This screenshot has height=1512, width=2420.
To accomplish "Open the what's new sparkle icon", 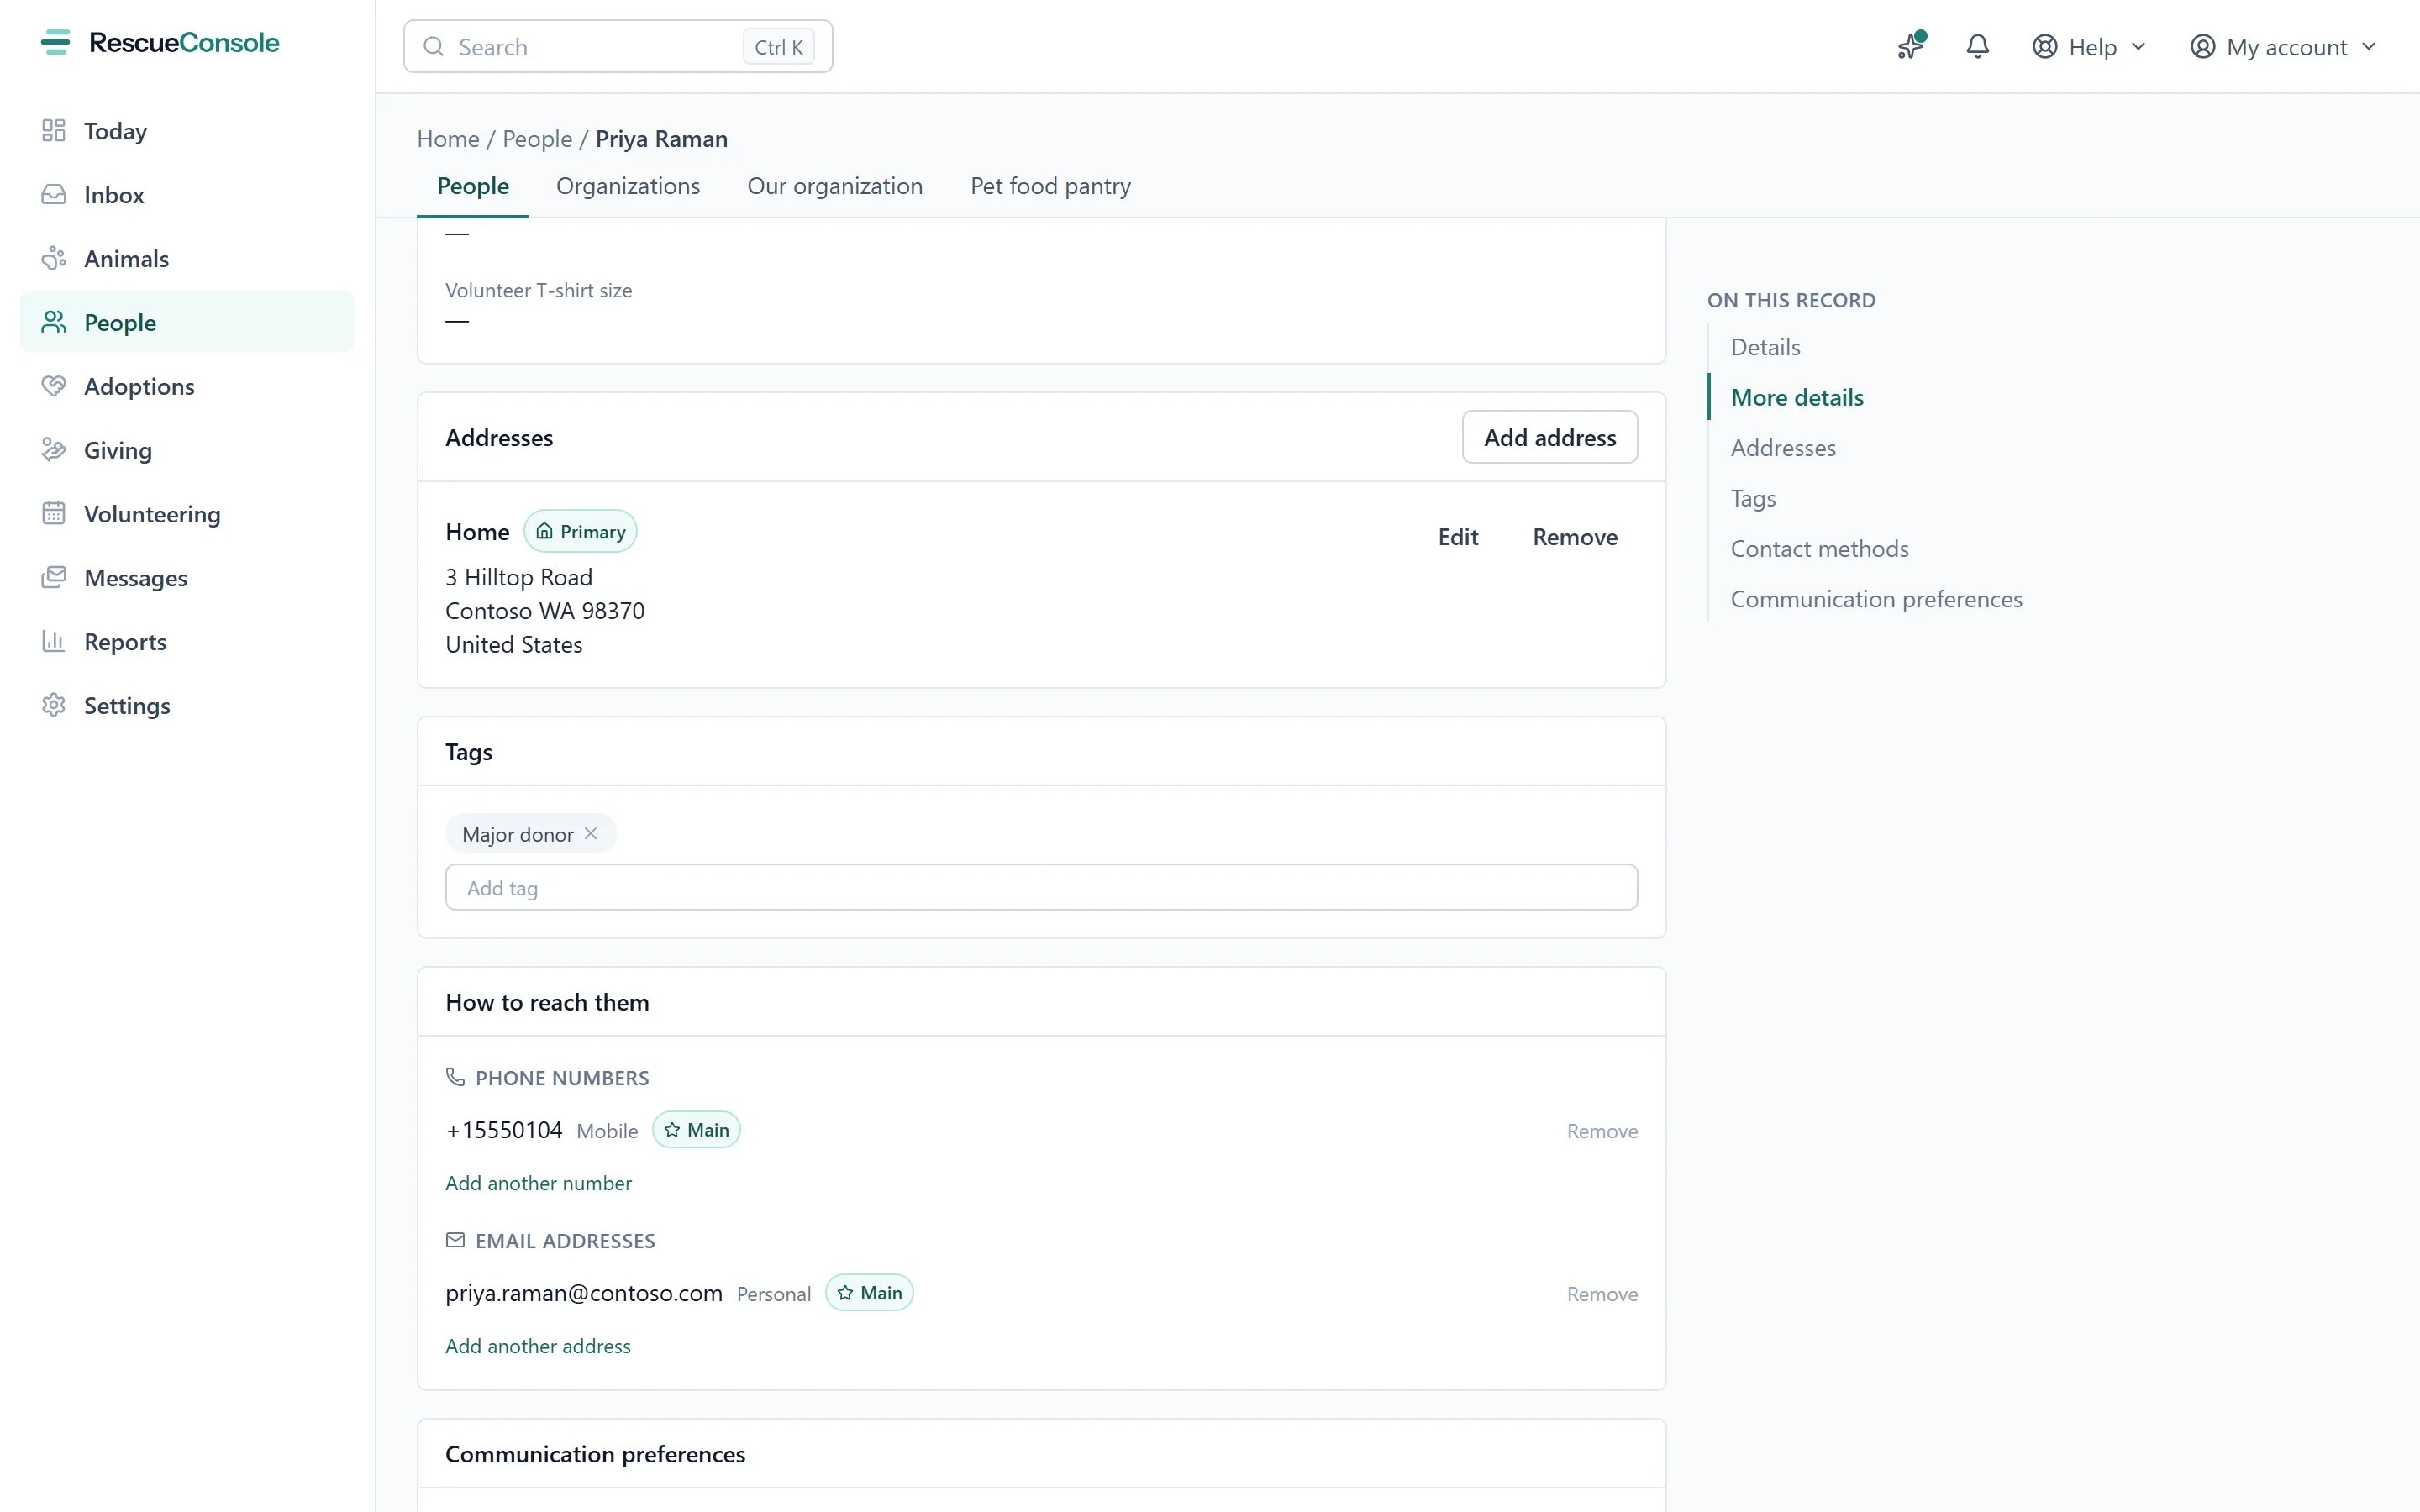I will click(1911, 46).
